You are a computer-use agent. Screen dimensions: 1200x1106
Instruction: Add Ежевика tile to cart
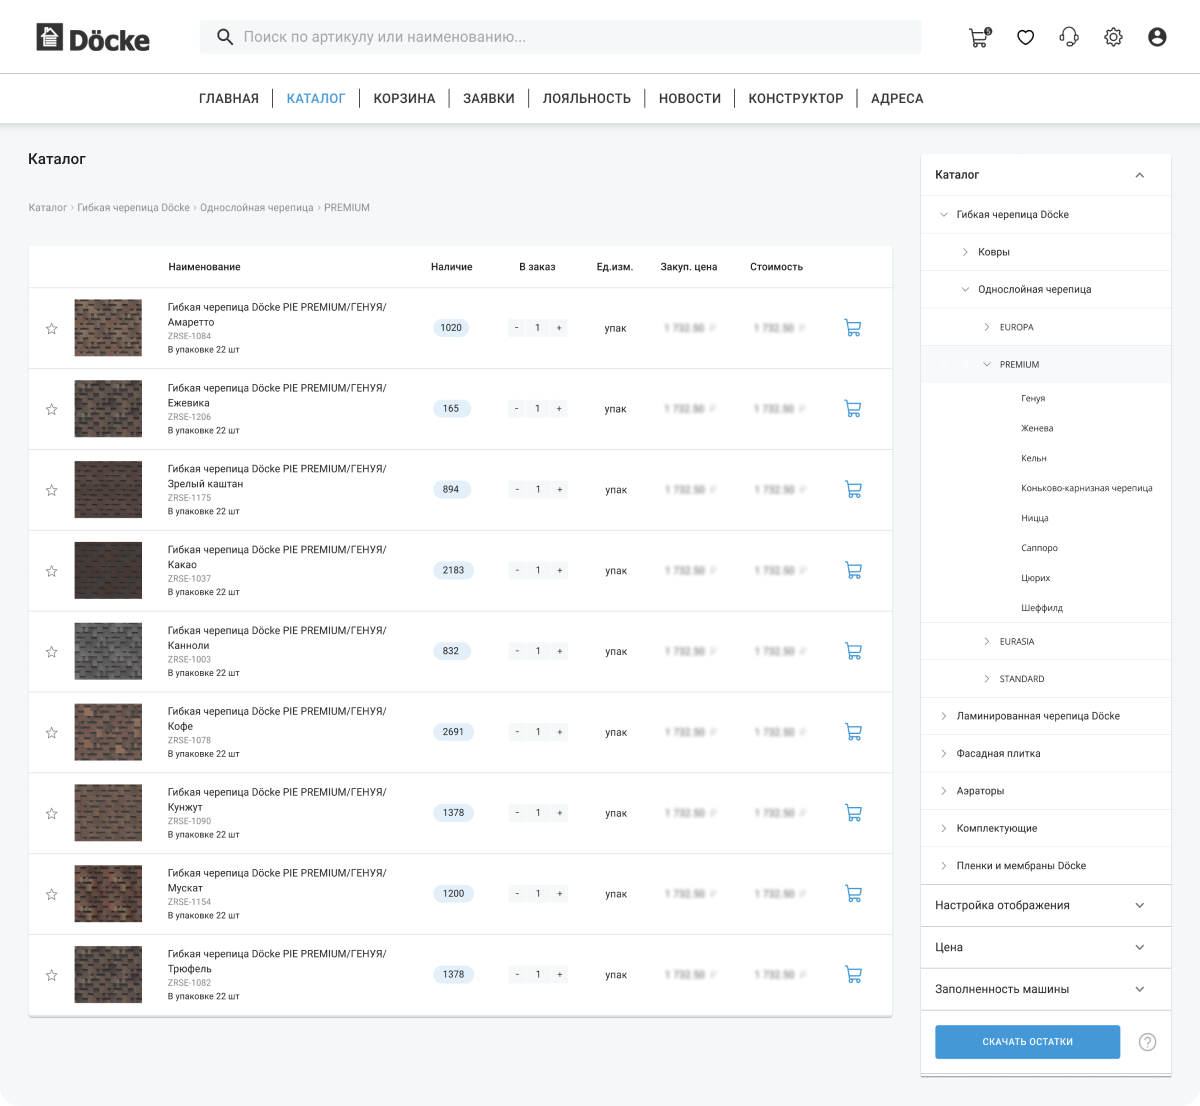853,409
